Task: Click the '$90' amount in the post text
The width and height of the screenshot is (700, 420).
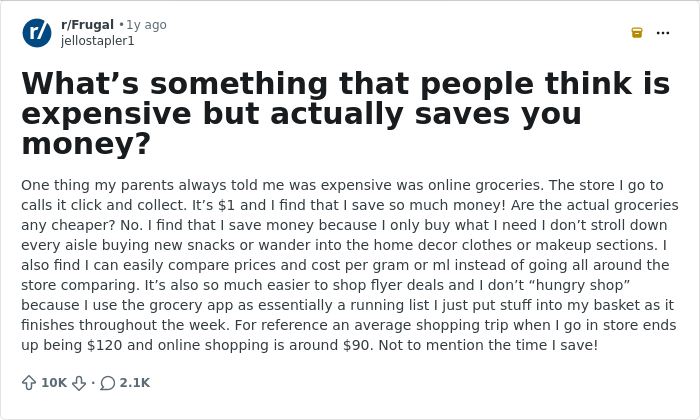Action: 357,345
